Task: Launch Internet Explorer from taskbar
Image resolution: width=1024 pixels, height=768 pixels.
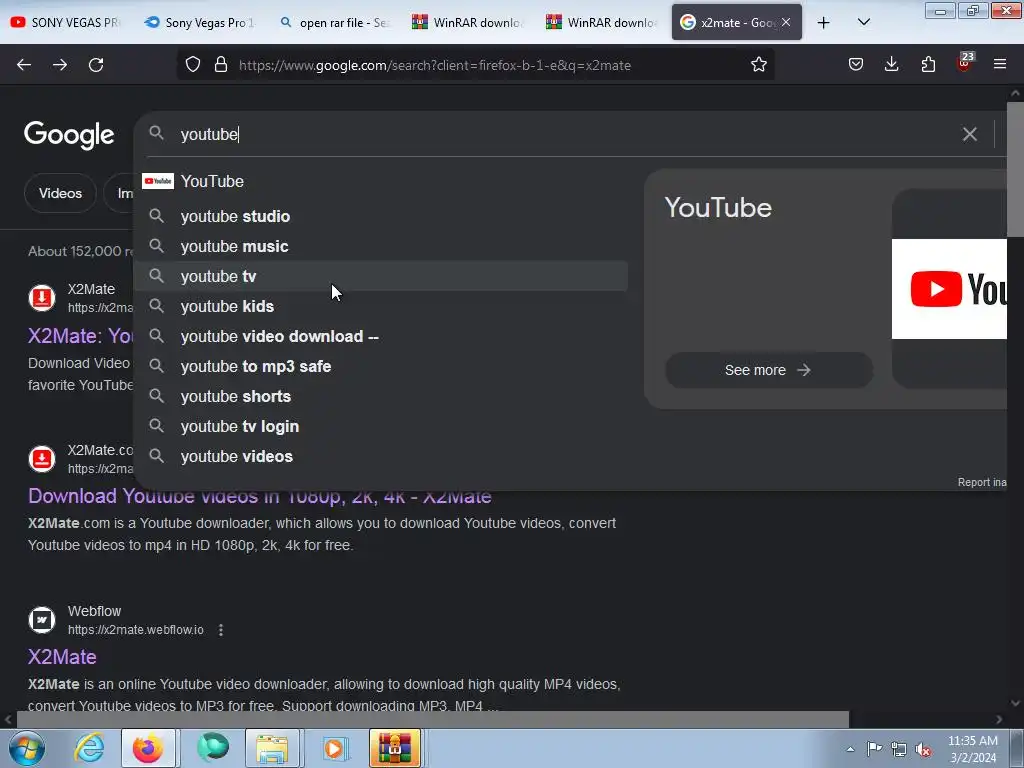Action: [89, 748]
